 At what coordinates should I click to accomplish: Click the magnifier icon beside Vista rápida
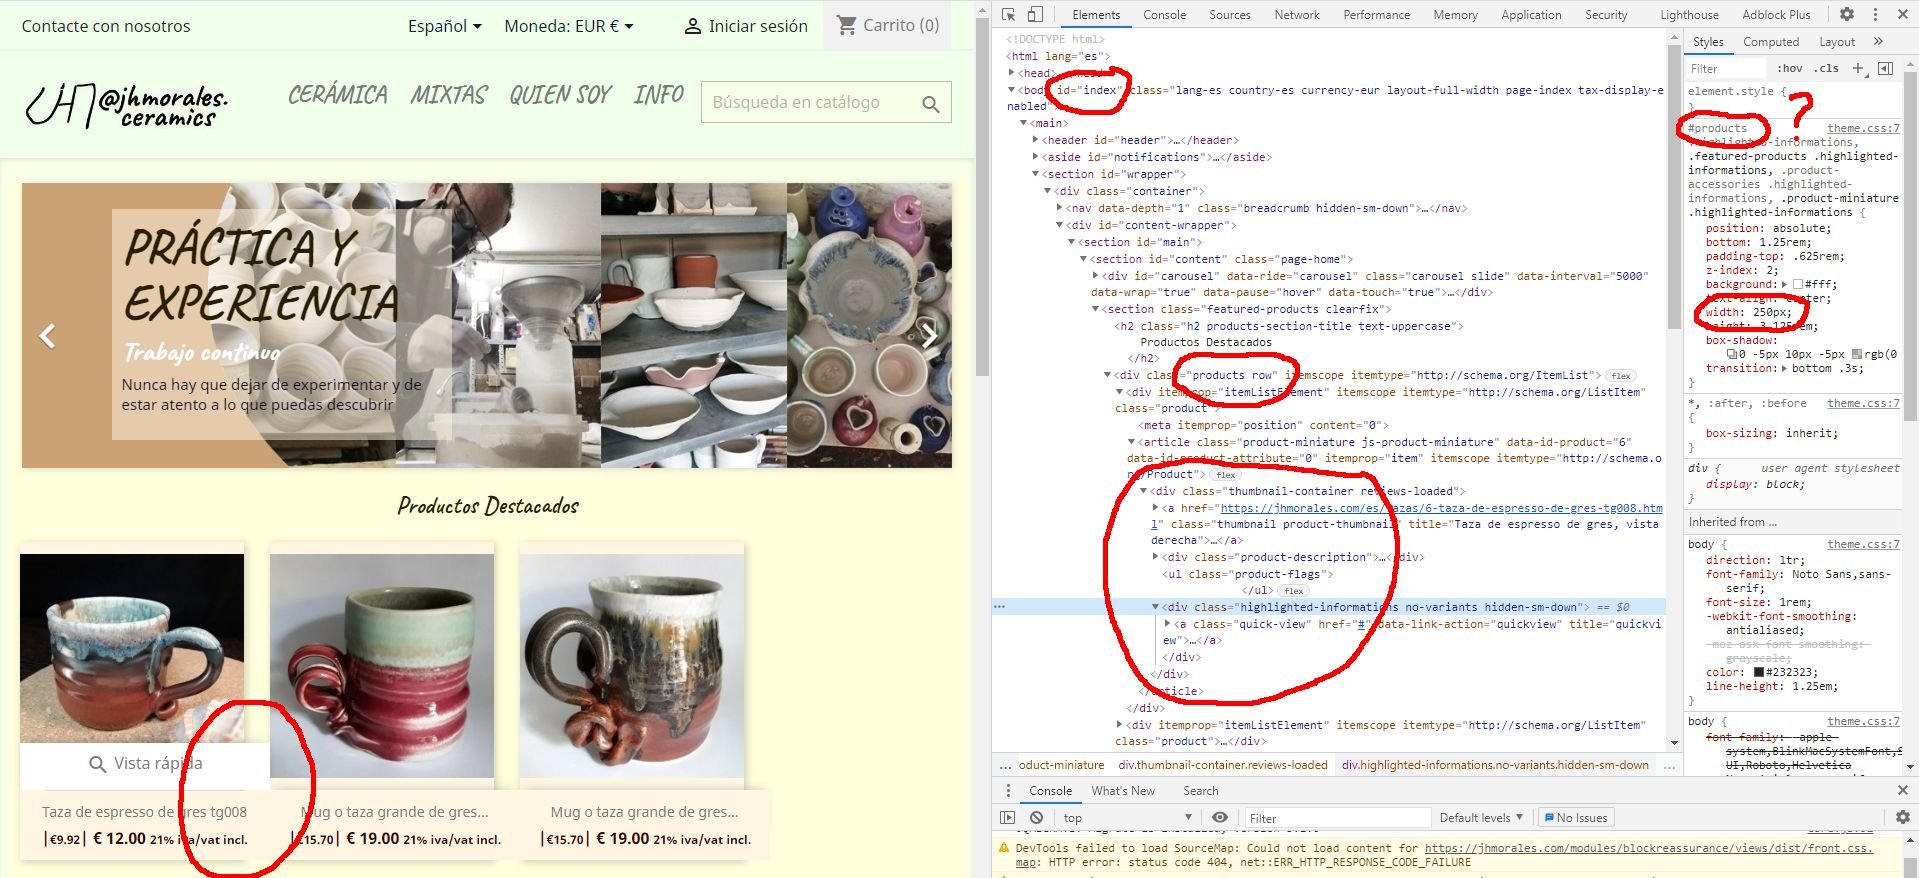(x=97, y=765)
